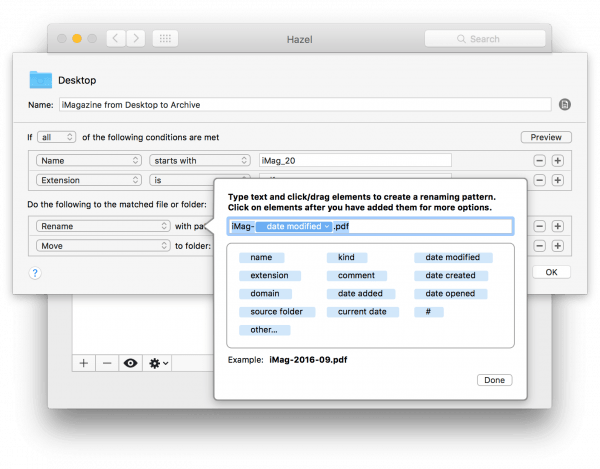Add new rule with plus button
This screenshot has height=469, width=600.
[x=84, y=363]
